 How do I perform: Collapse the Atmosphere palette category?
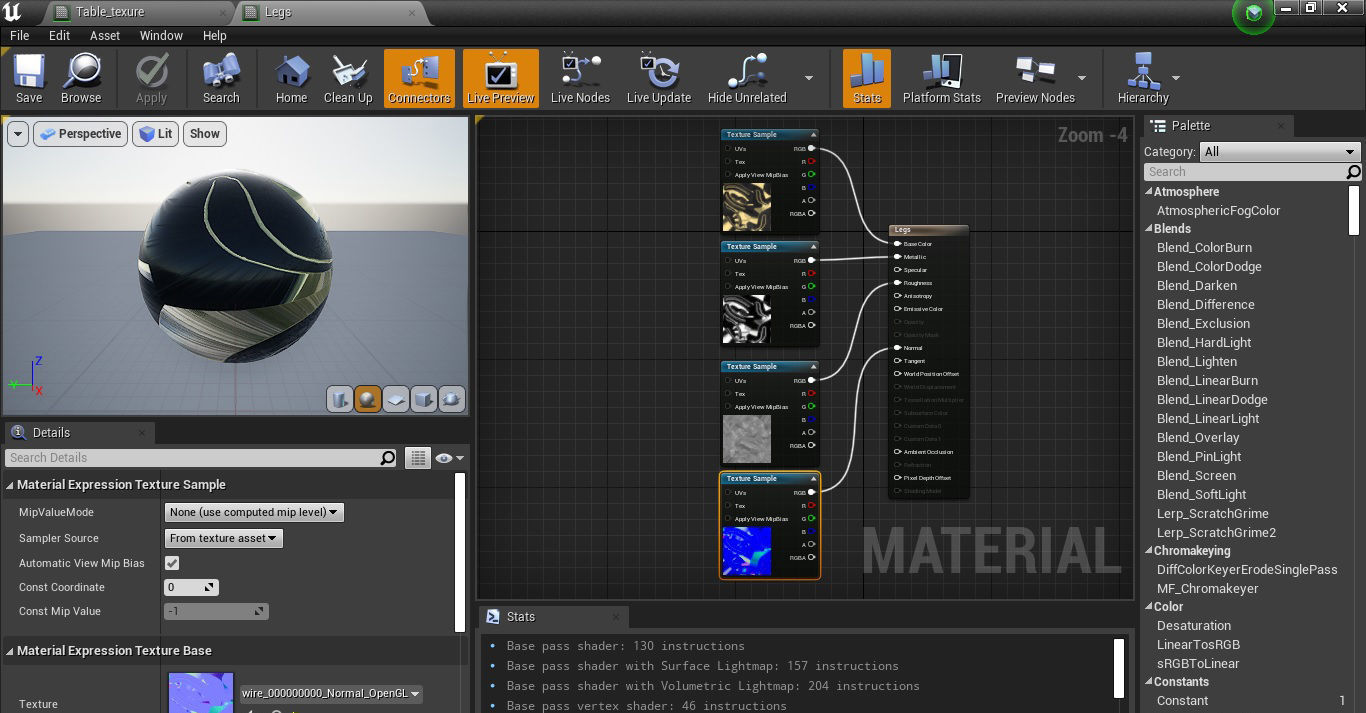pyautogui.click(x=1148, y=192)
